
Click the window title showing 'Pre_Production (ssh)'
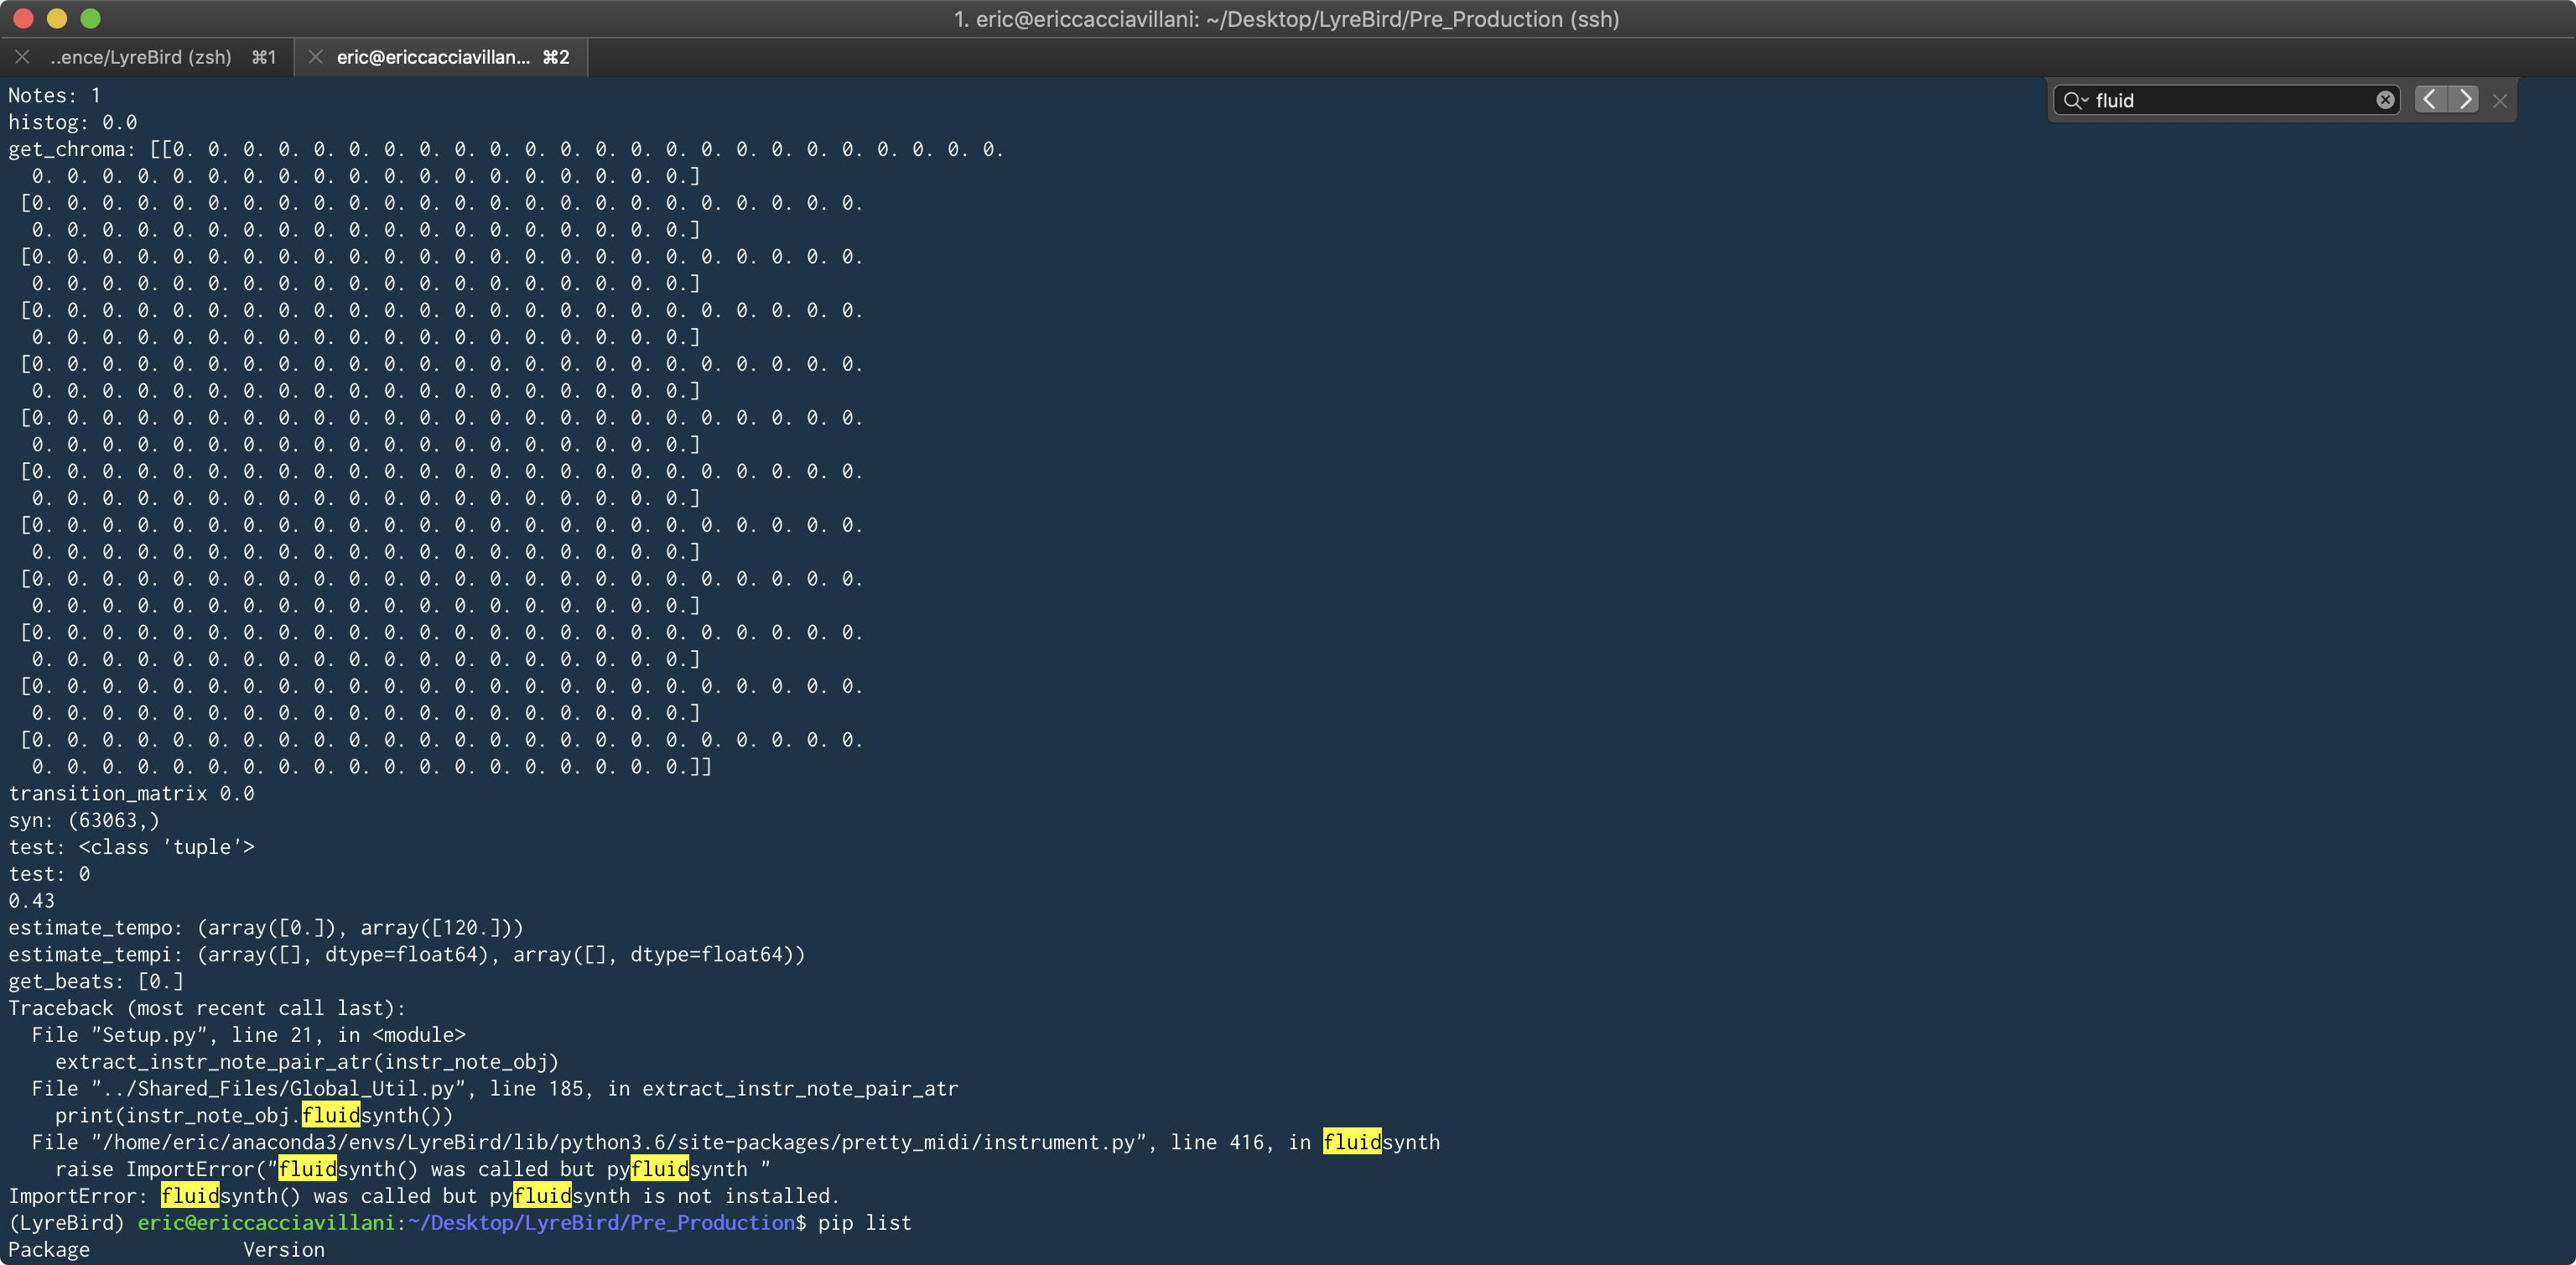[x=1286, y=19]
